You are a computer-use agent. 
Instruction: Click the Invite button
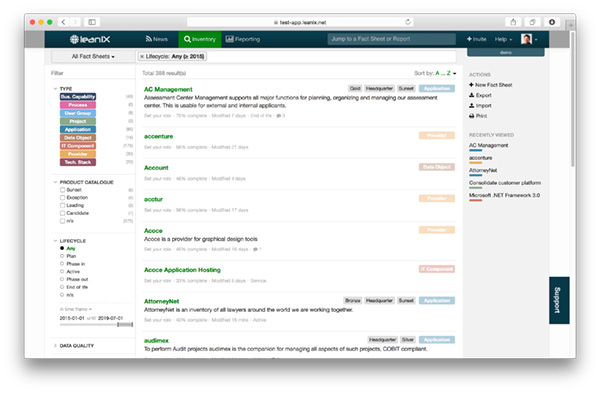tap(476, 39)
